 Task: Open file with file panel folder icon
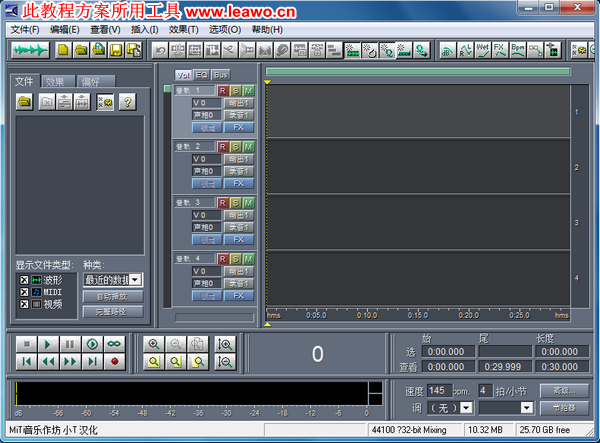point(24,102)
